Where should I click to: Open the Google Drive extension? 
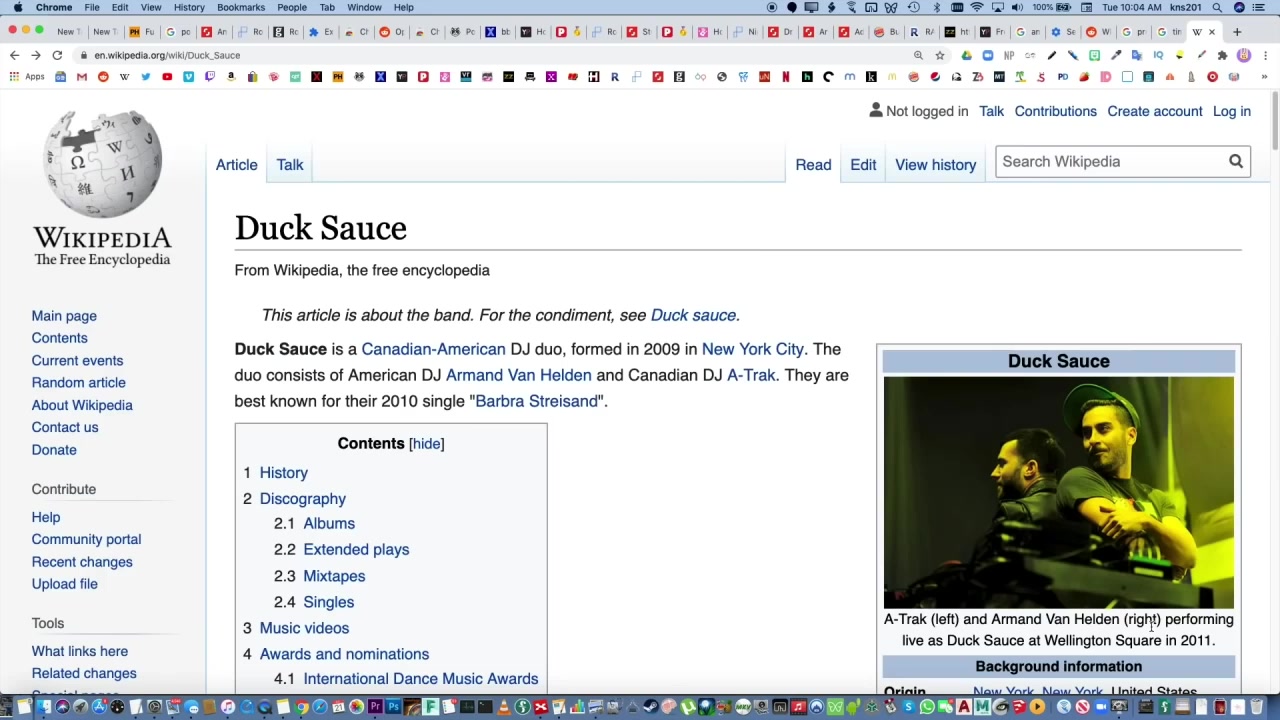click(966, 55)
